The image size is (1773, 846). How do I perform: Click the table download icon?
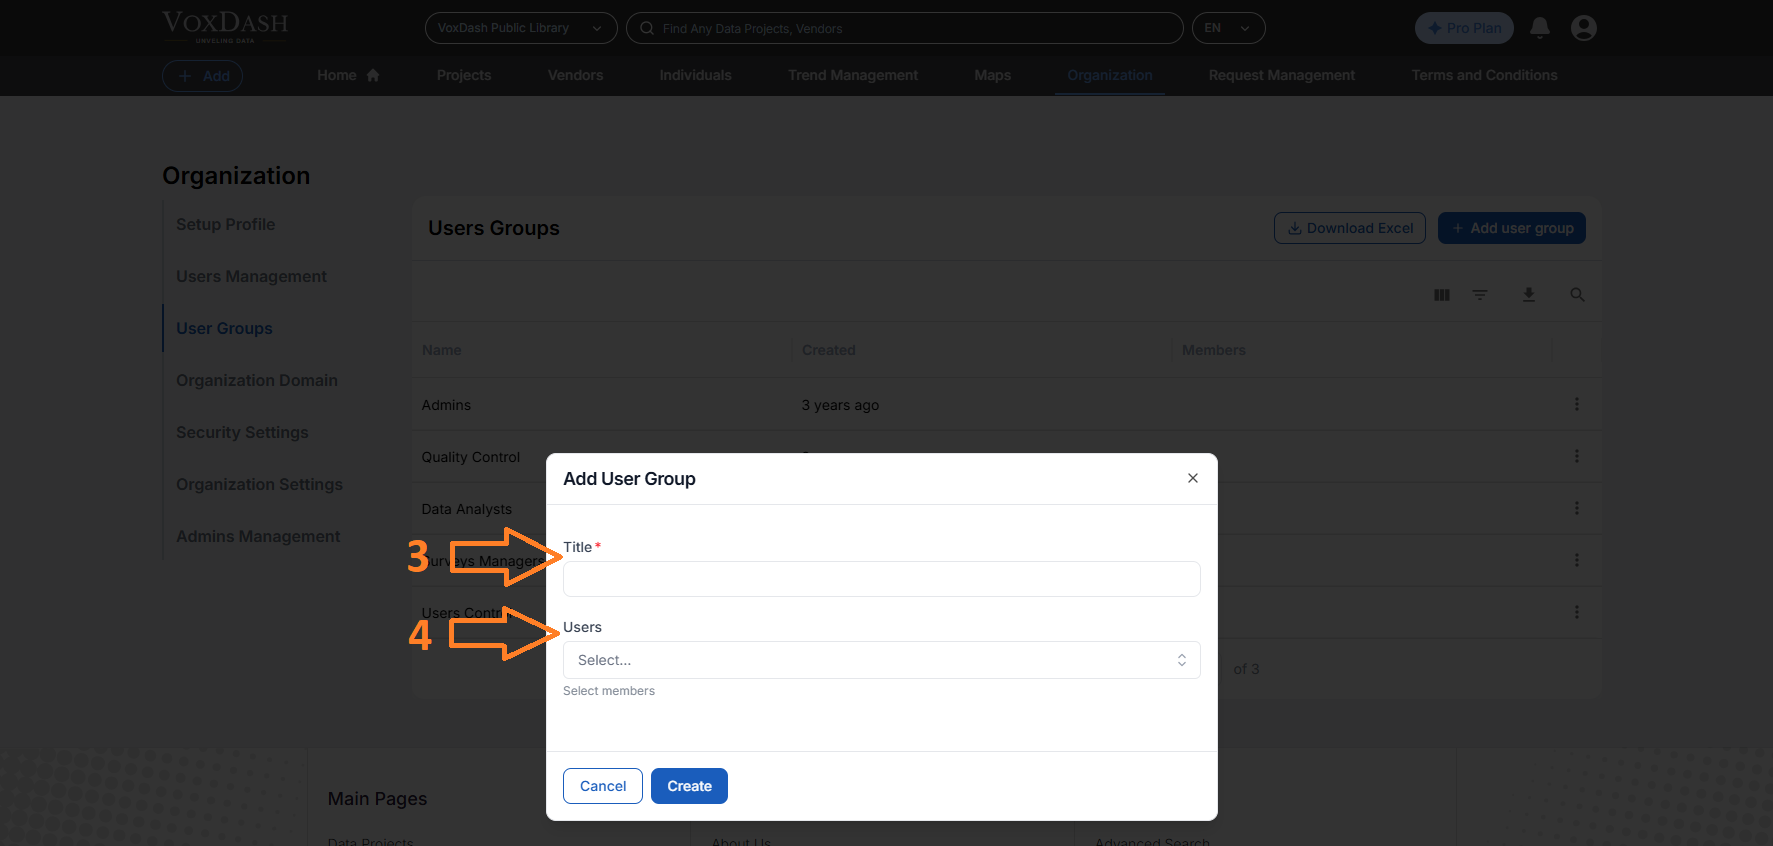click(x=1528, y=295)
